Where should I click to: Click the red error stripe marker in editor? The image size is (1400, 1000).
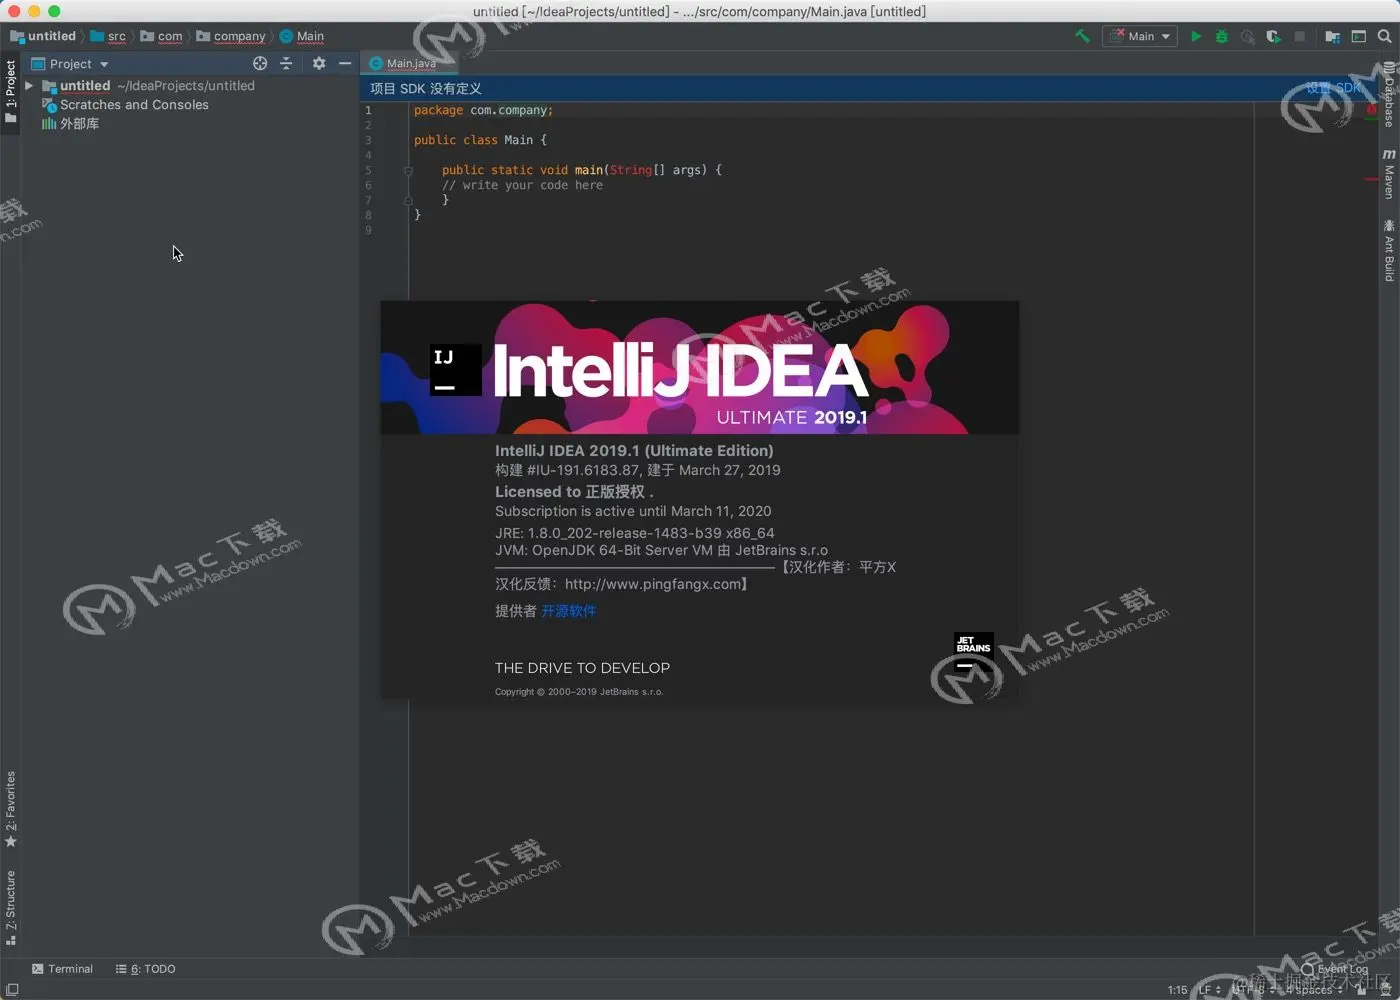1371,179
